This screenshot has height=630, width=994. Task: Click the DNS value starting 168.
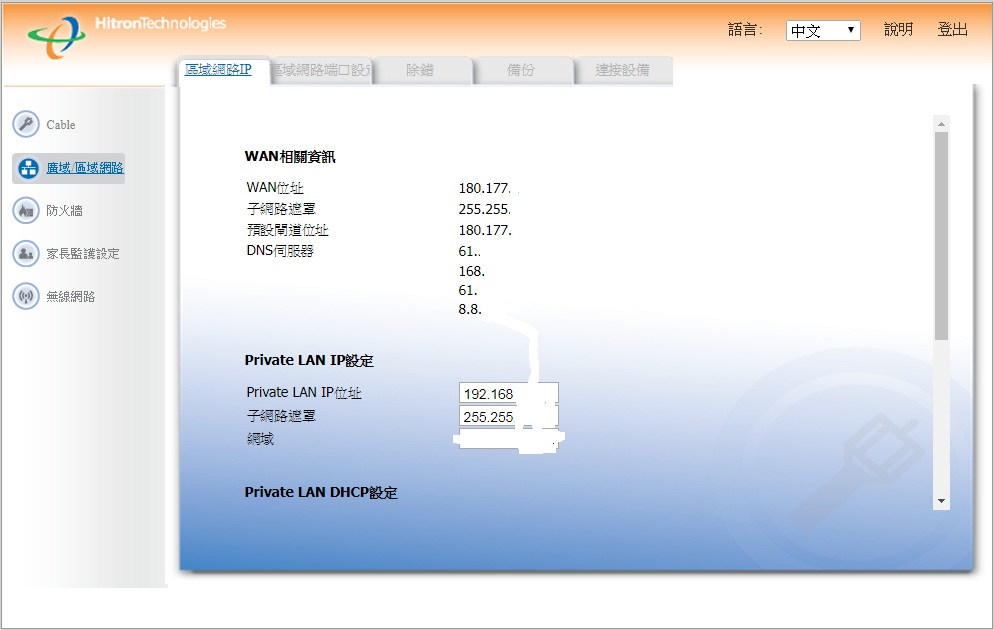(472, 271)
